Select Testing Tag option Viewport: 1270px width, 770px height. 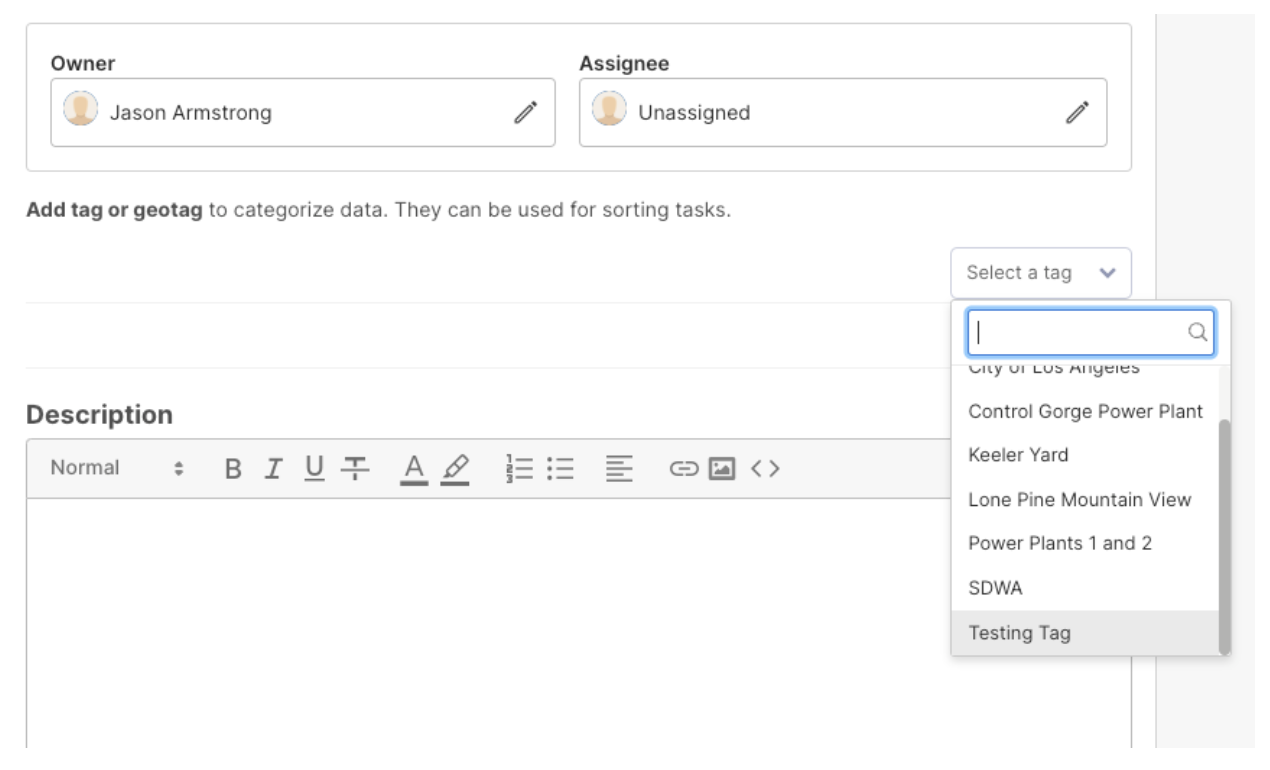click(x=1085, y=633)
